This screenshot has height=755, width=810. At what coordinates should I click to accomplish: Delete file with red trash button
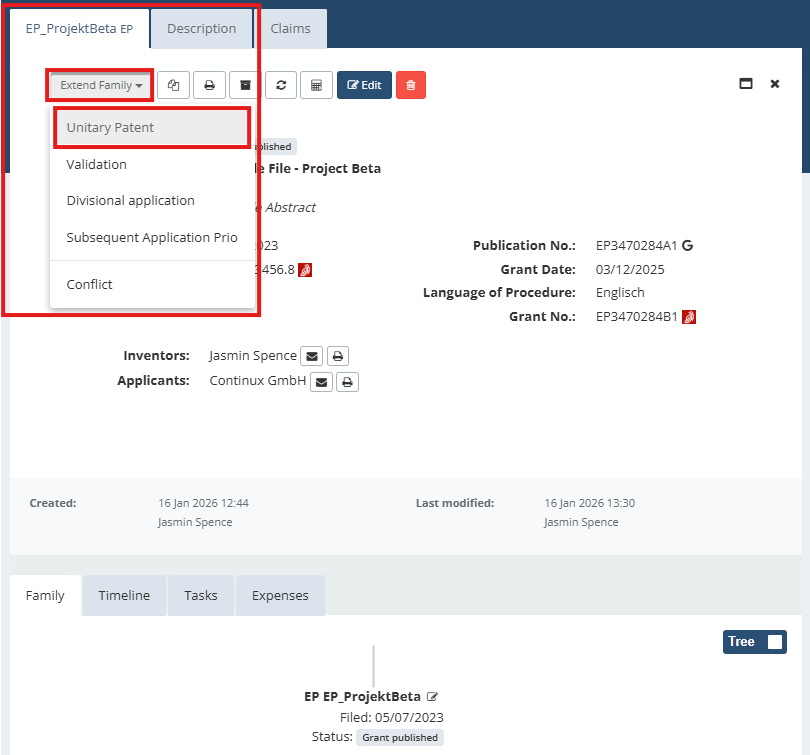(411, 85)
